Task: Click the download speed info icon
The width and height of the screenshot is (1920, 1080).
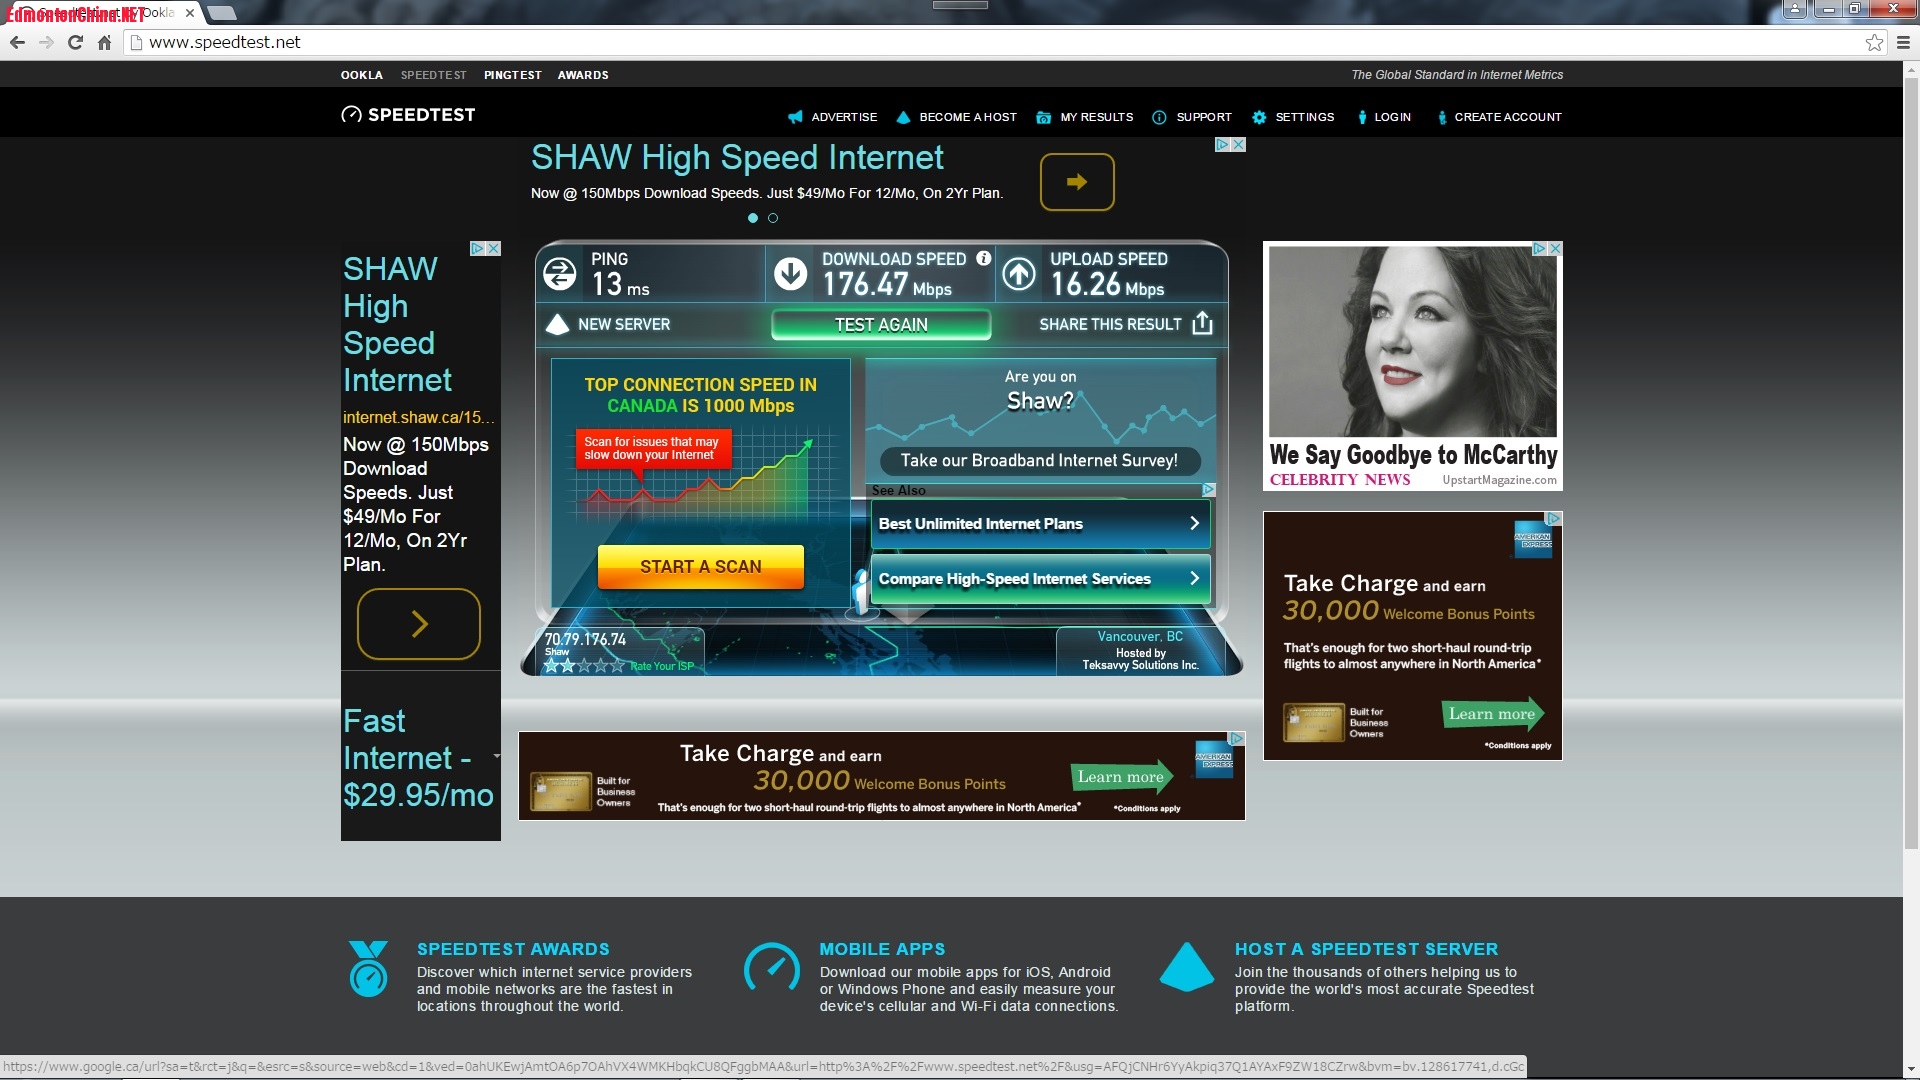Action: tap(983, 258)
